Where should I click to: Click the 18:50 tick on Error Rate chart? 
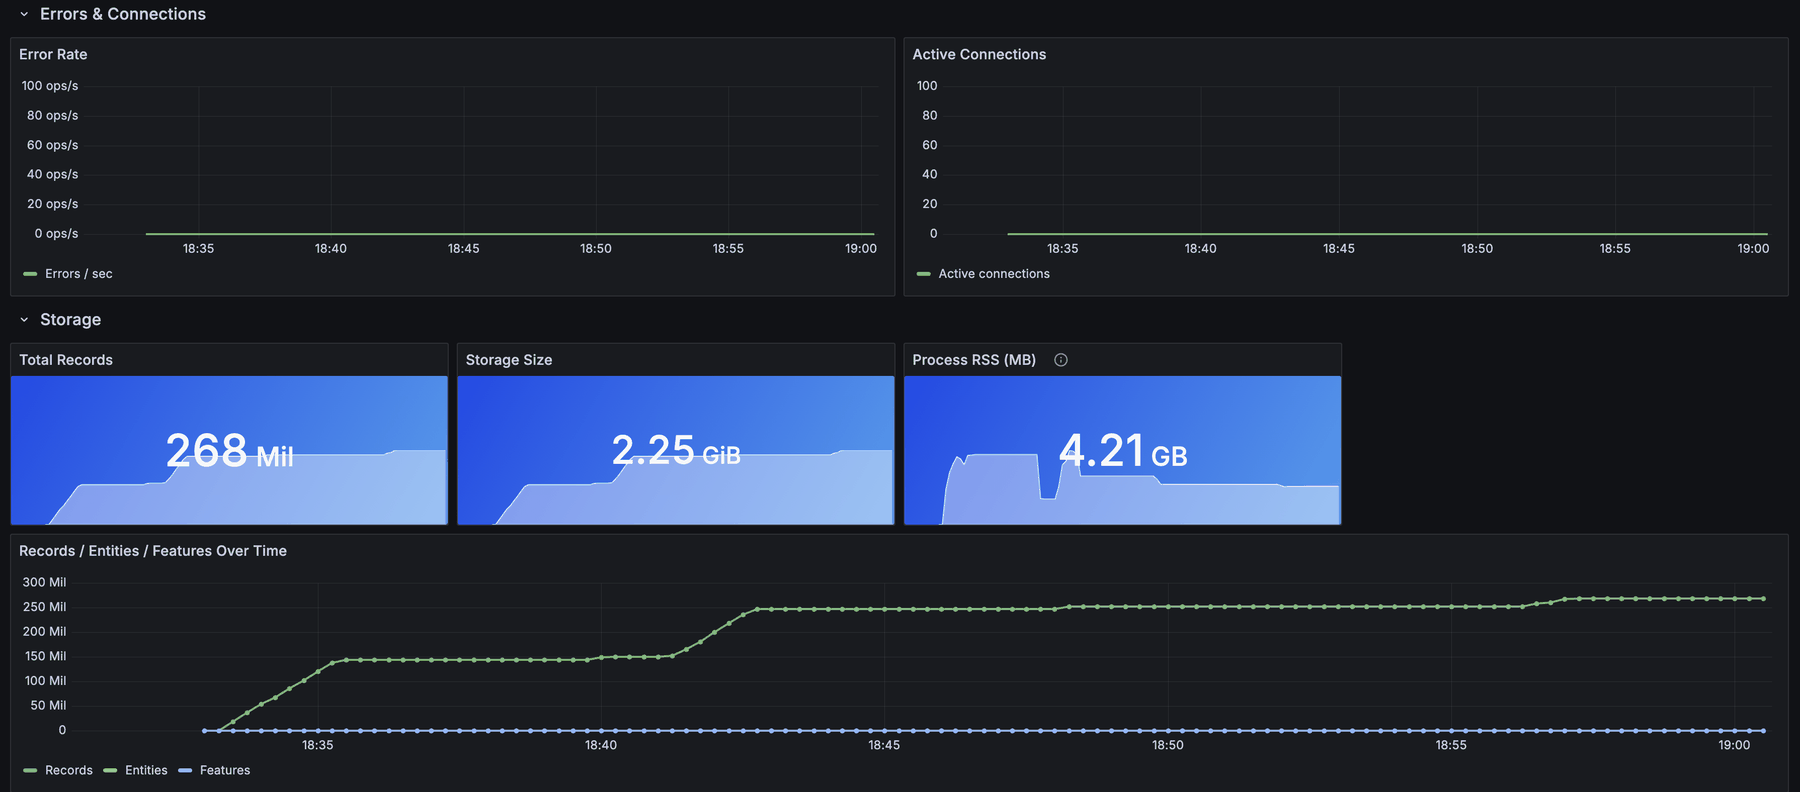(596, 249)
